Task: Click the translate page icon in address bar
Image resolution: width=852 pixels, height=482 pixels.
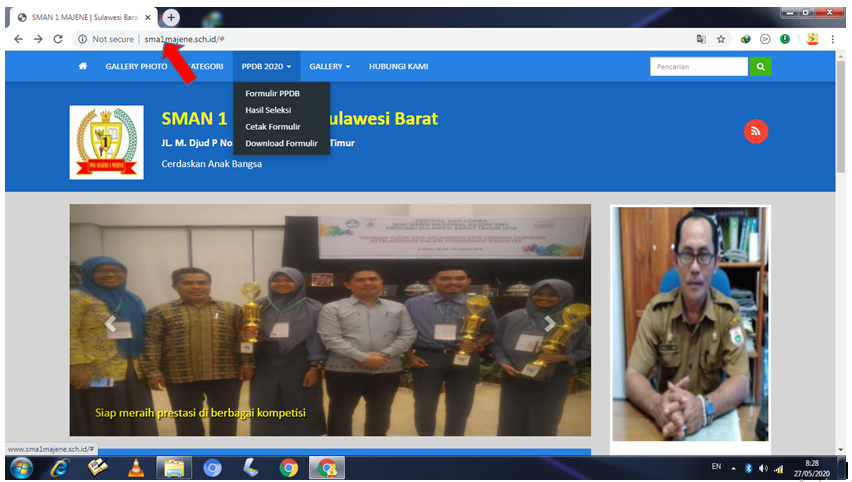Action: (x=701, y=39)
